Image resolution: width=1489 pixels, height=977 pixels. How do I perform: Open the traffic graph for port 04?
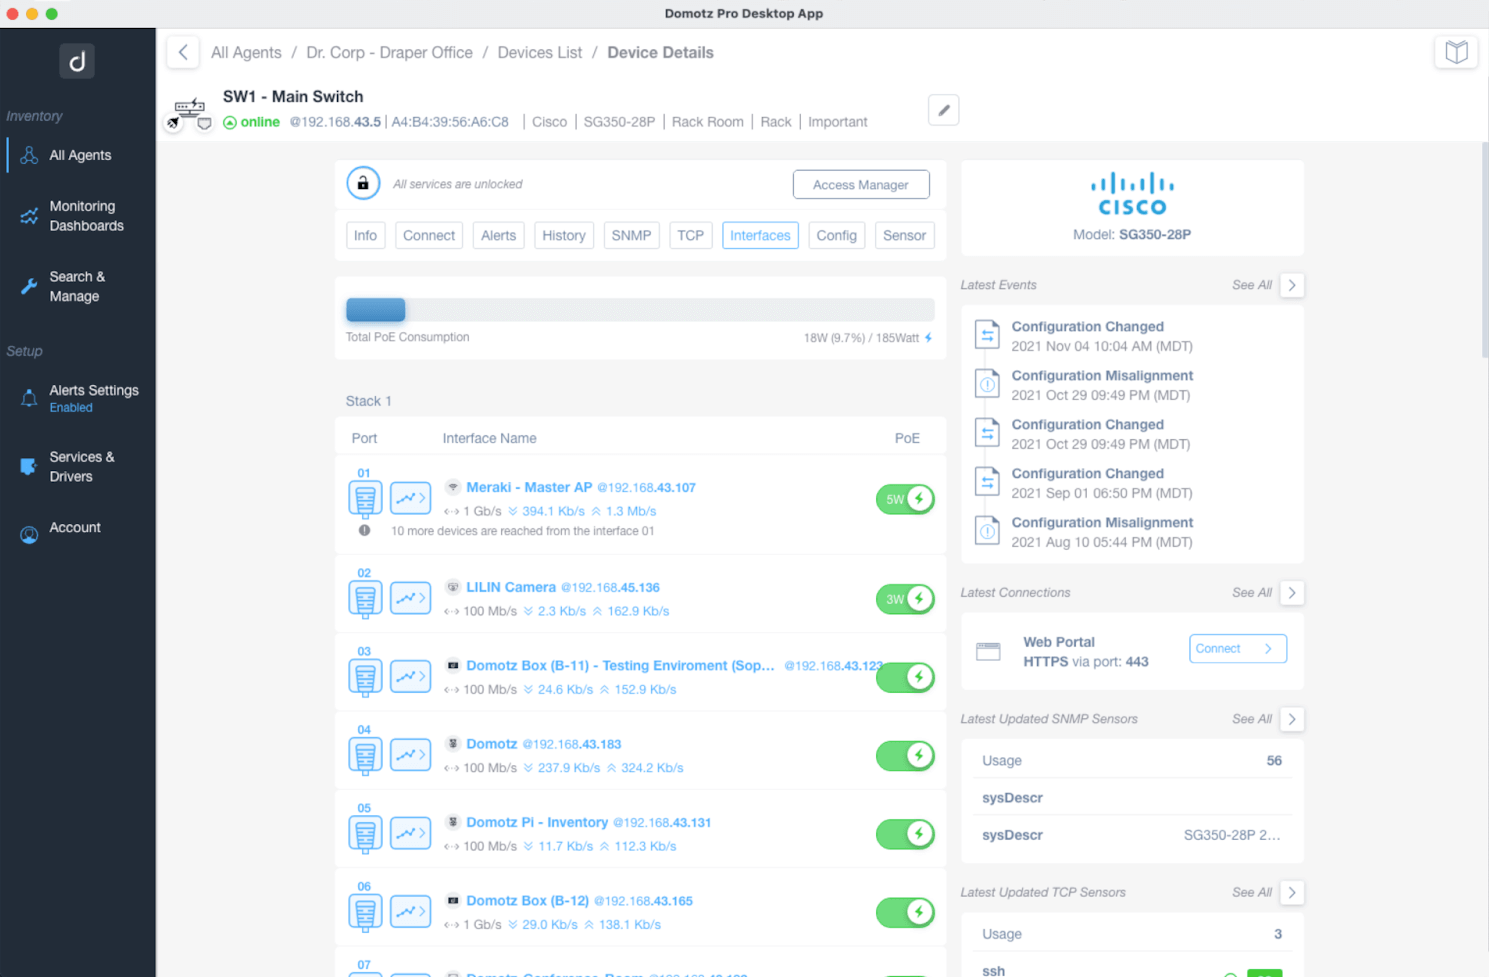[x=410, y=755]
